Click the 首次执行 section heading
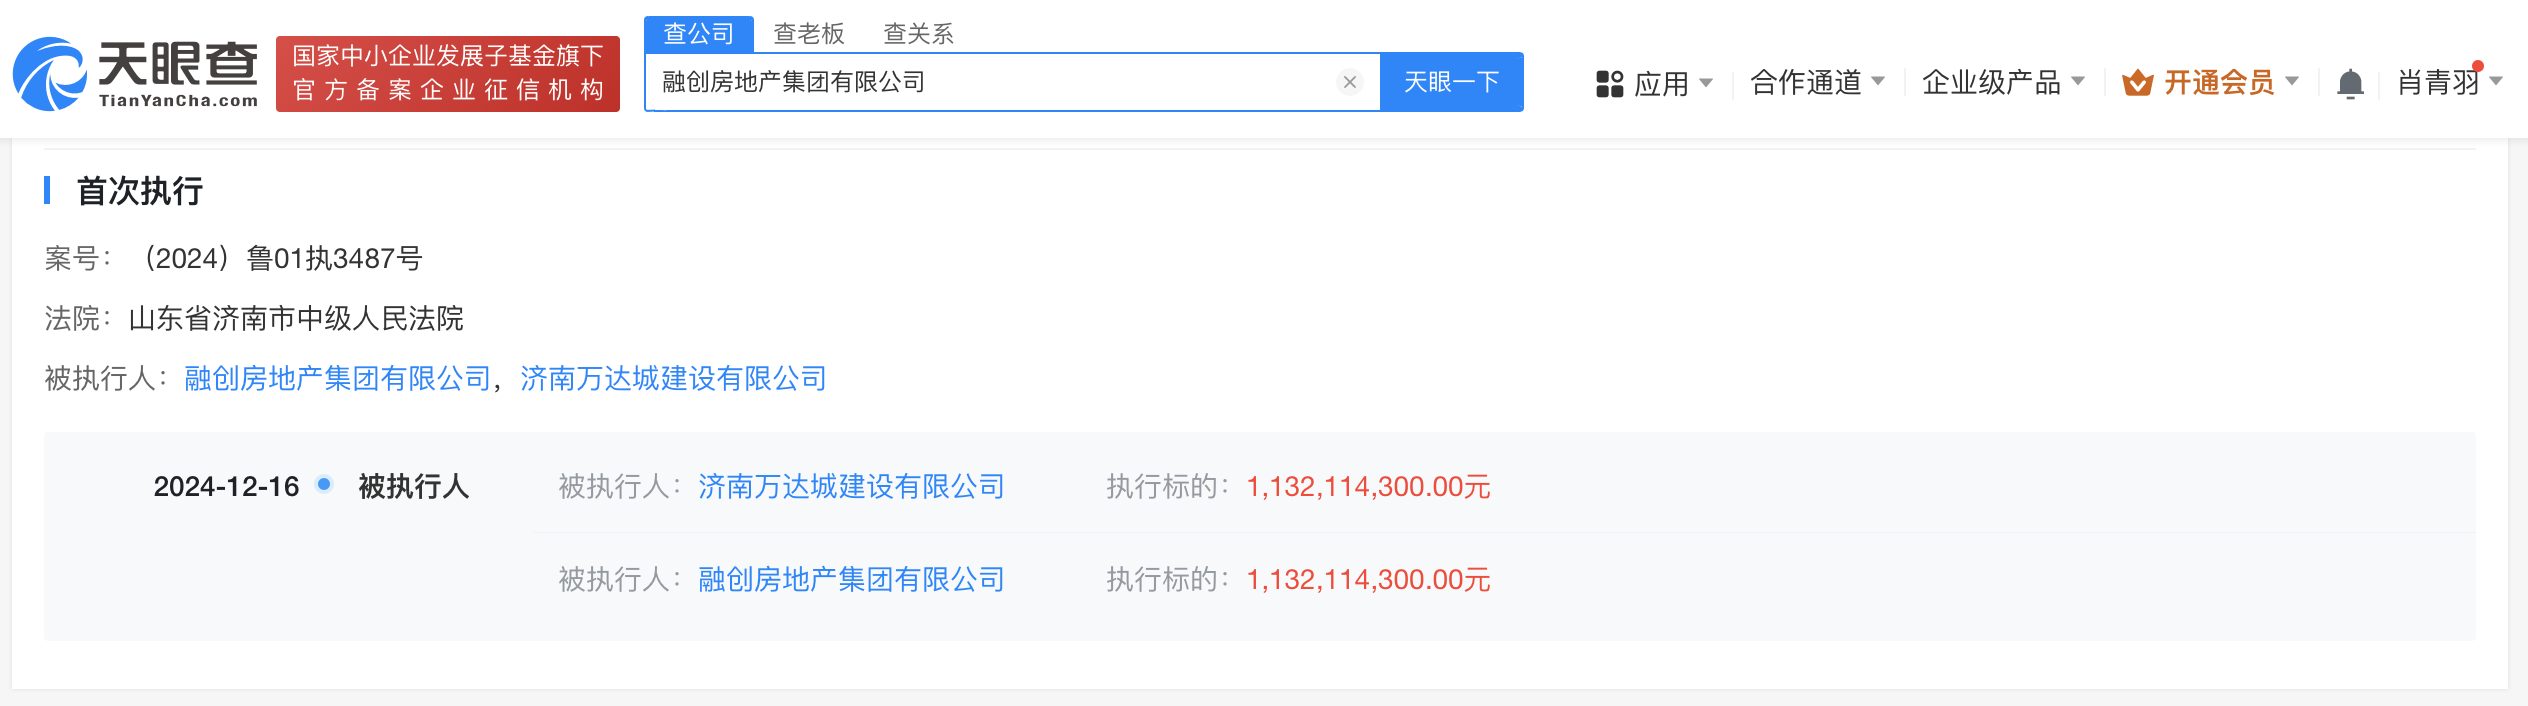The height and width of the screenshot is (706, 2528). pos(140,190)
